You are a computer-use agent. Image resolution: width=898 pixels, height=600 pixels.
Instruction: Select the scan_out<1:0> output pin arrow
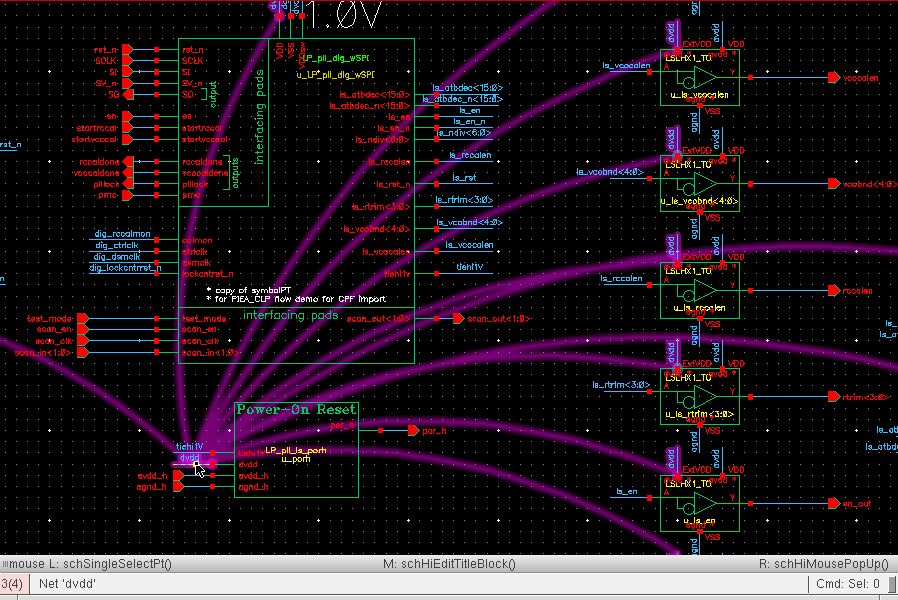[458, 318]
